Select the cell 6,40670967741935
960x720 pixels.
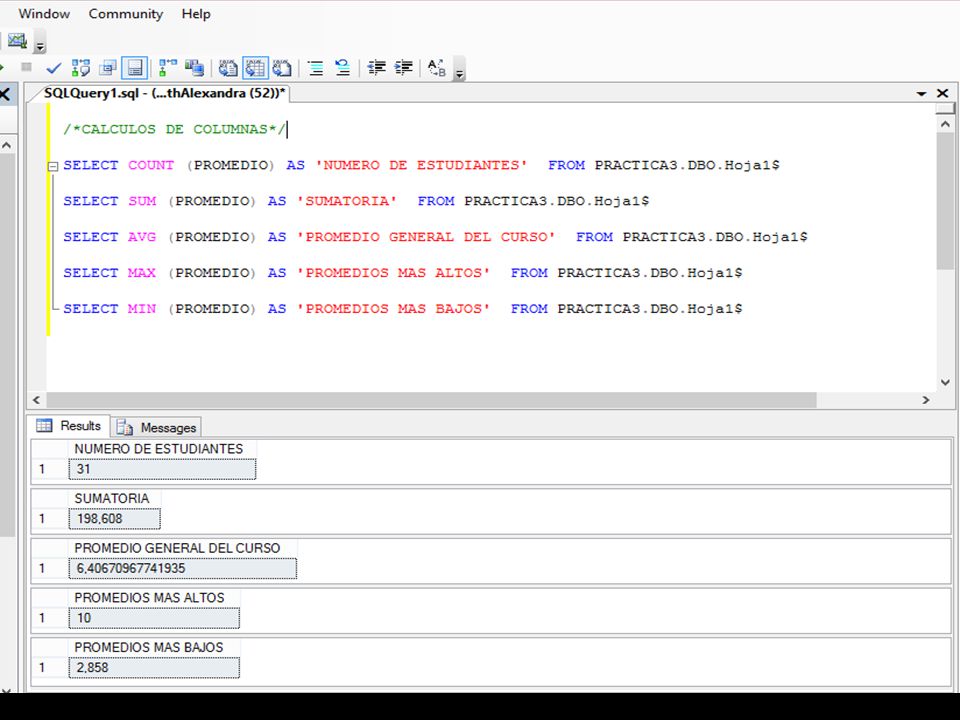click(x=182, y=568)
